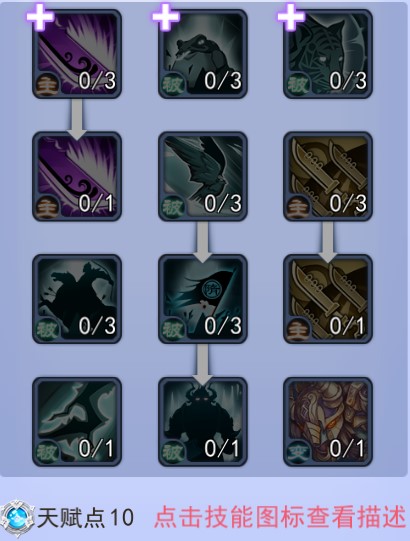
Task: Click the 天赋点 10 counter label
Action: [86, 518]
